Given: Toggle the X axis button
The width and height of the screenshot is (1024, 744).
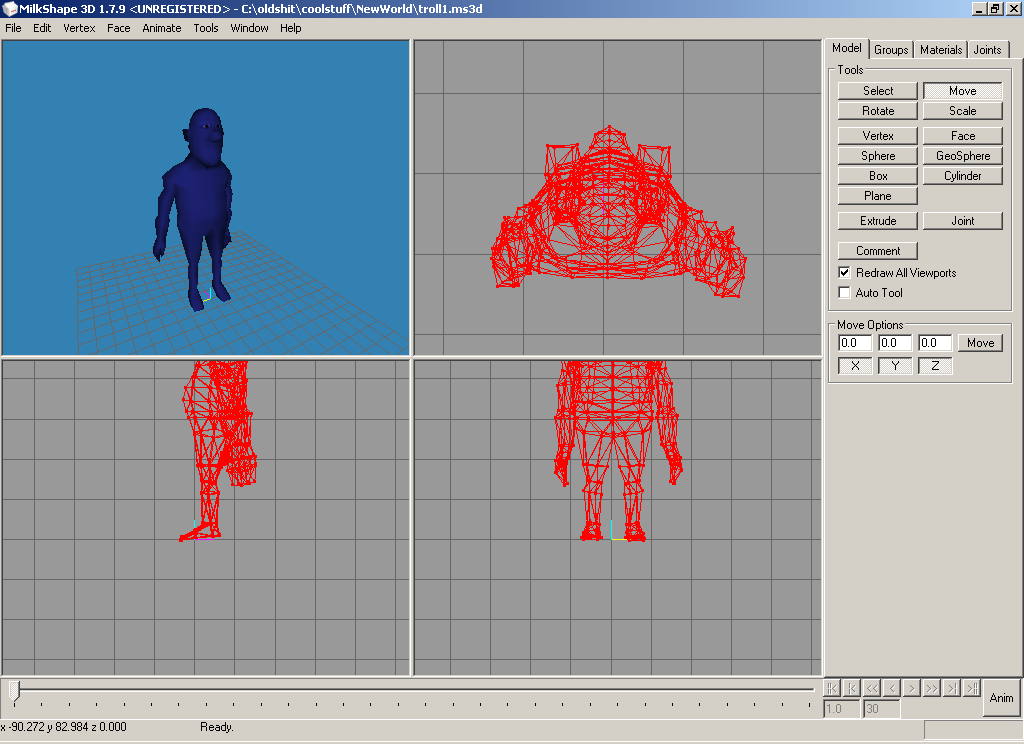Looking at the screenshot, I should point(855,366).
